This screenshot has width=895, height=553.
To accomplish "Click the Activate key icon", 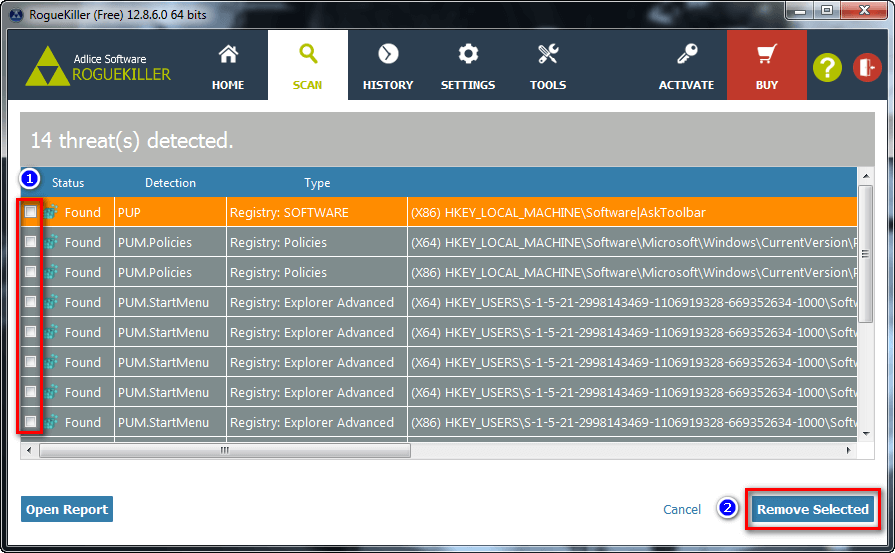I will pos(686,55).
